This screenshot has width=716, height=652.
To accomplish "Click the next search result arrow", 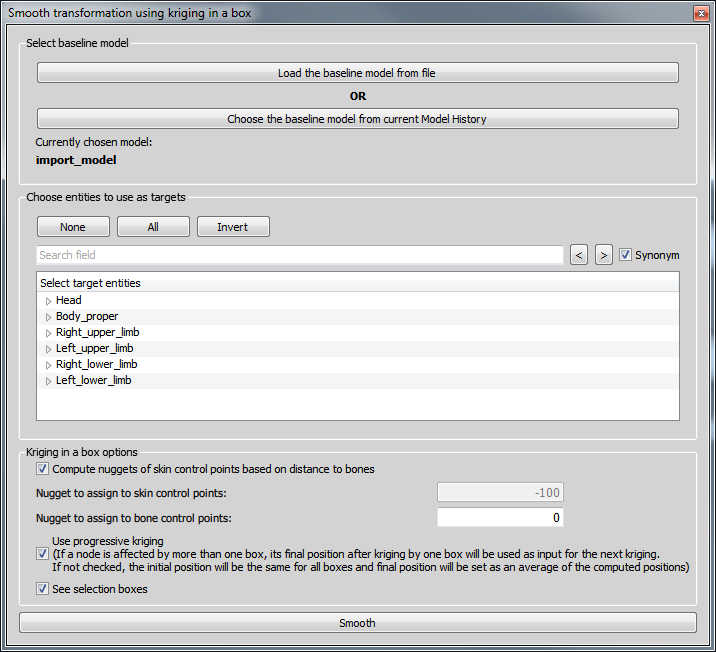I will pos(604,255).
